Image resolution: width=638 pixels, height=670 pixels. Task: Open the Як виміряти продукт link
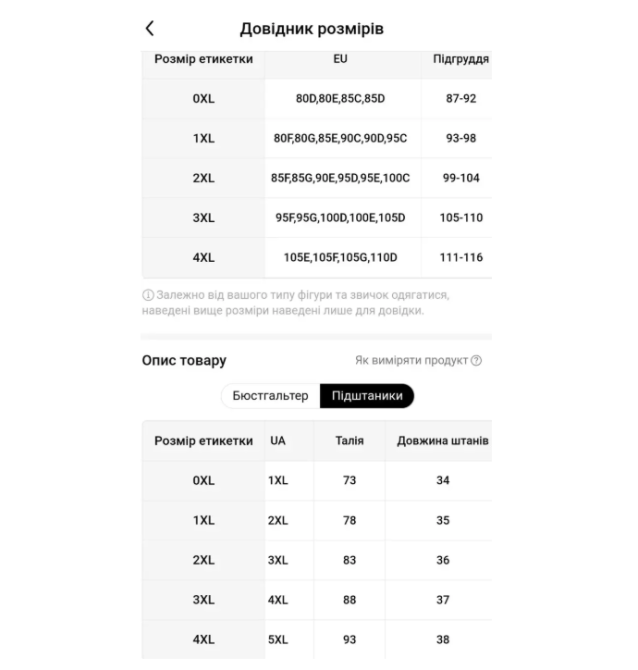click(412, 361)
